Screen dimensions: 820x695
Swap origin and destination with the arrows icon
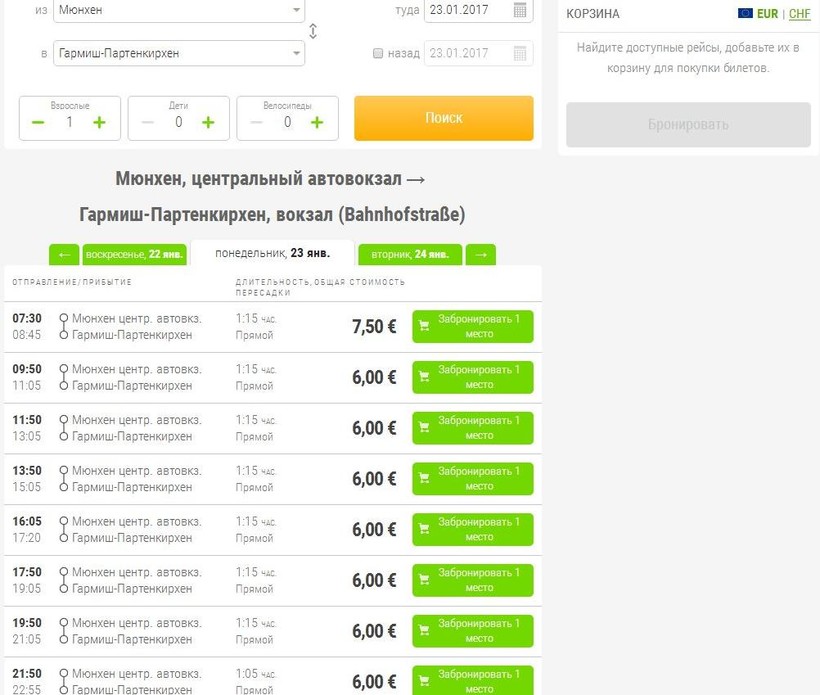[313, 31]
